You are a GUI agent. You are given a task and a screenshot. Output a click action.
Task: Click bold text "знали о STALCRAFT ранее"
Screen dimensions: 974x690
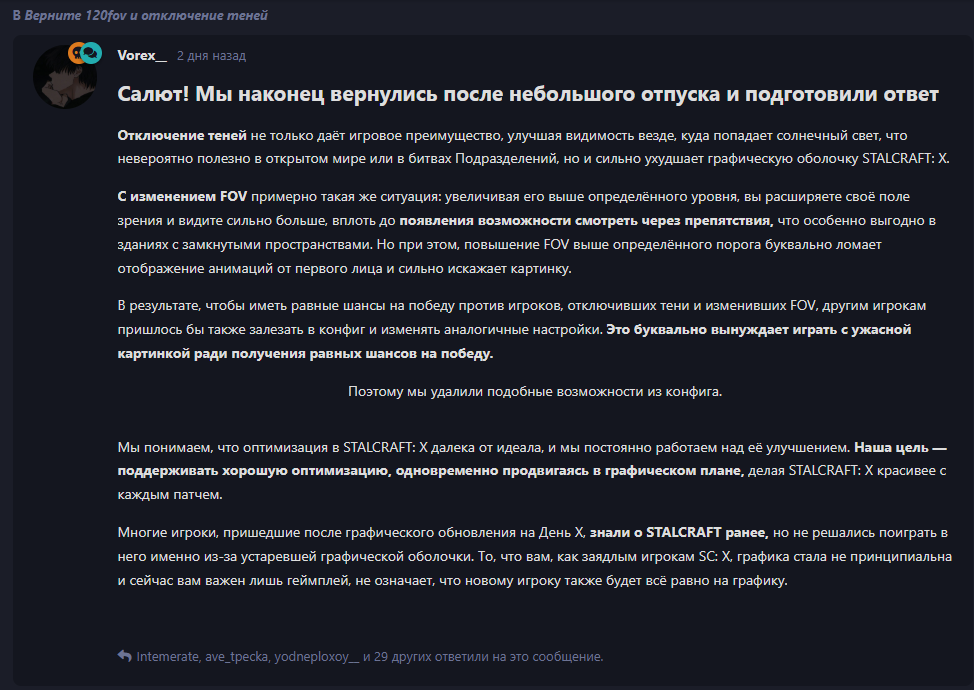[679, 532]
